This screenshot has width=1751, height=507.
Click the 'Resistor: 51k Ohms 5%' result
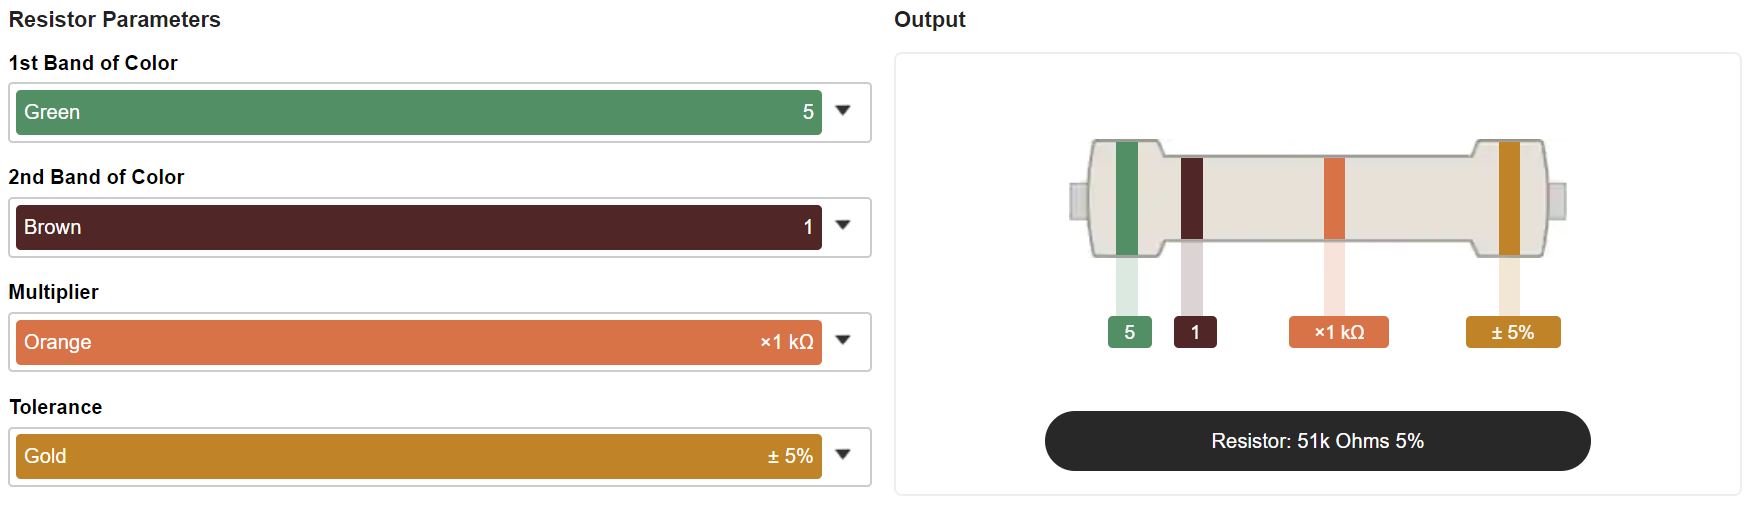coord(1318,441)
